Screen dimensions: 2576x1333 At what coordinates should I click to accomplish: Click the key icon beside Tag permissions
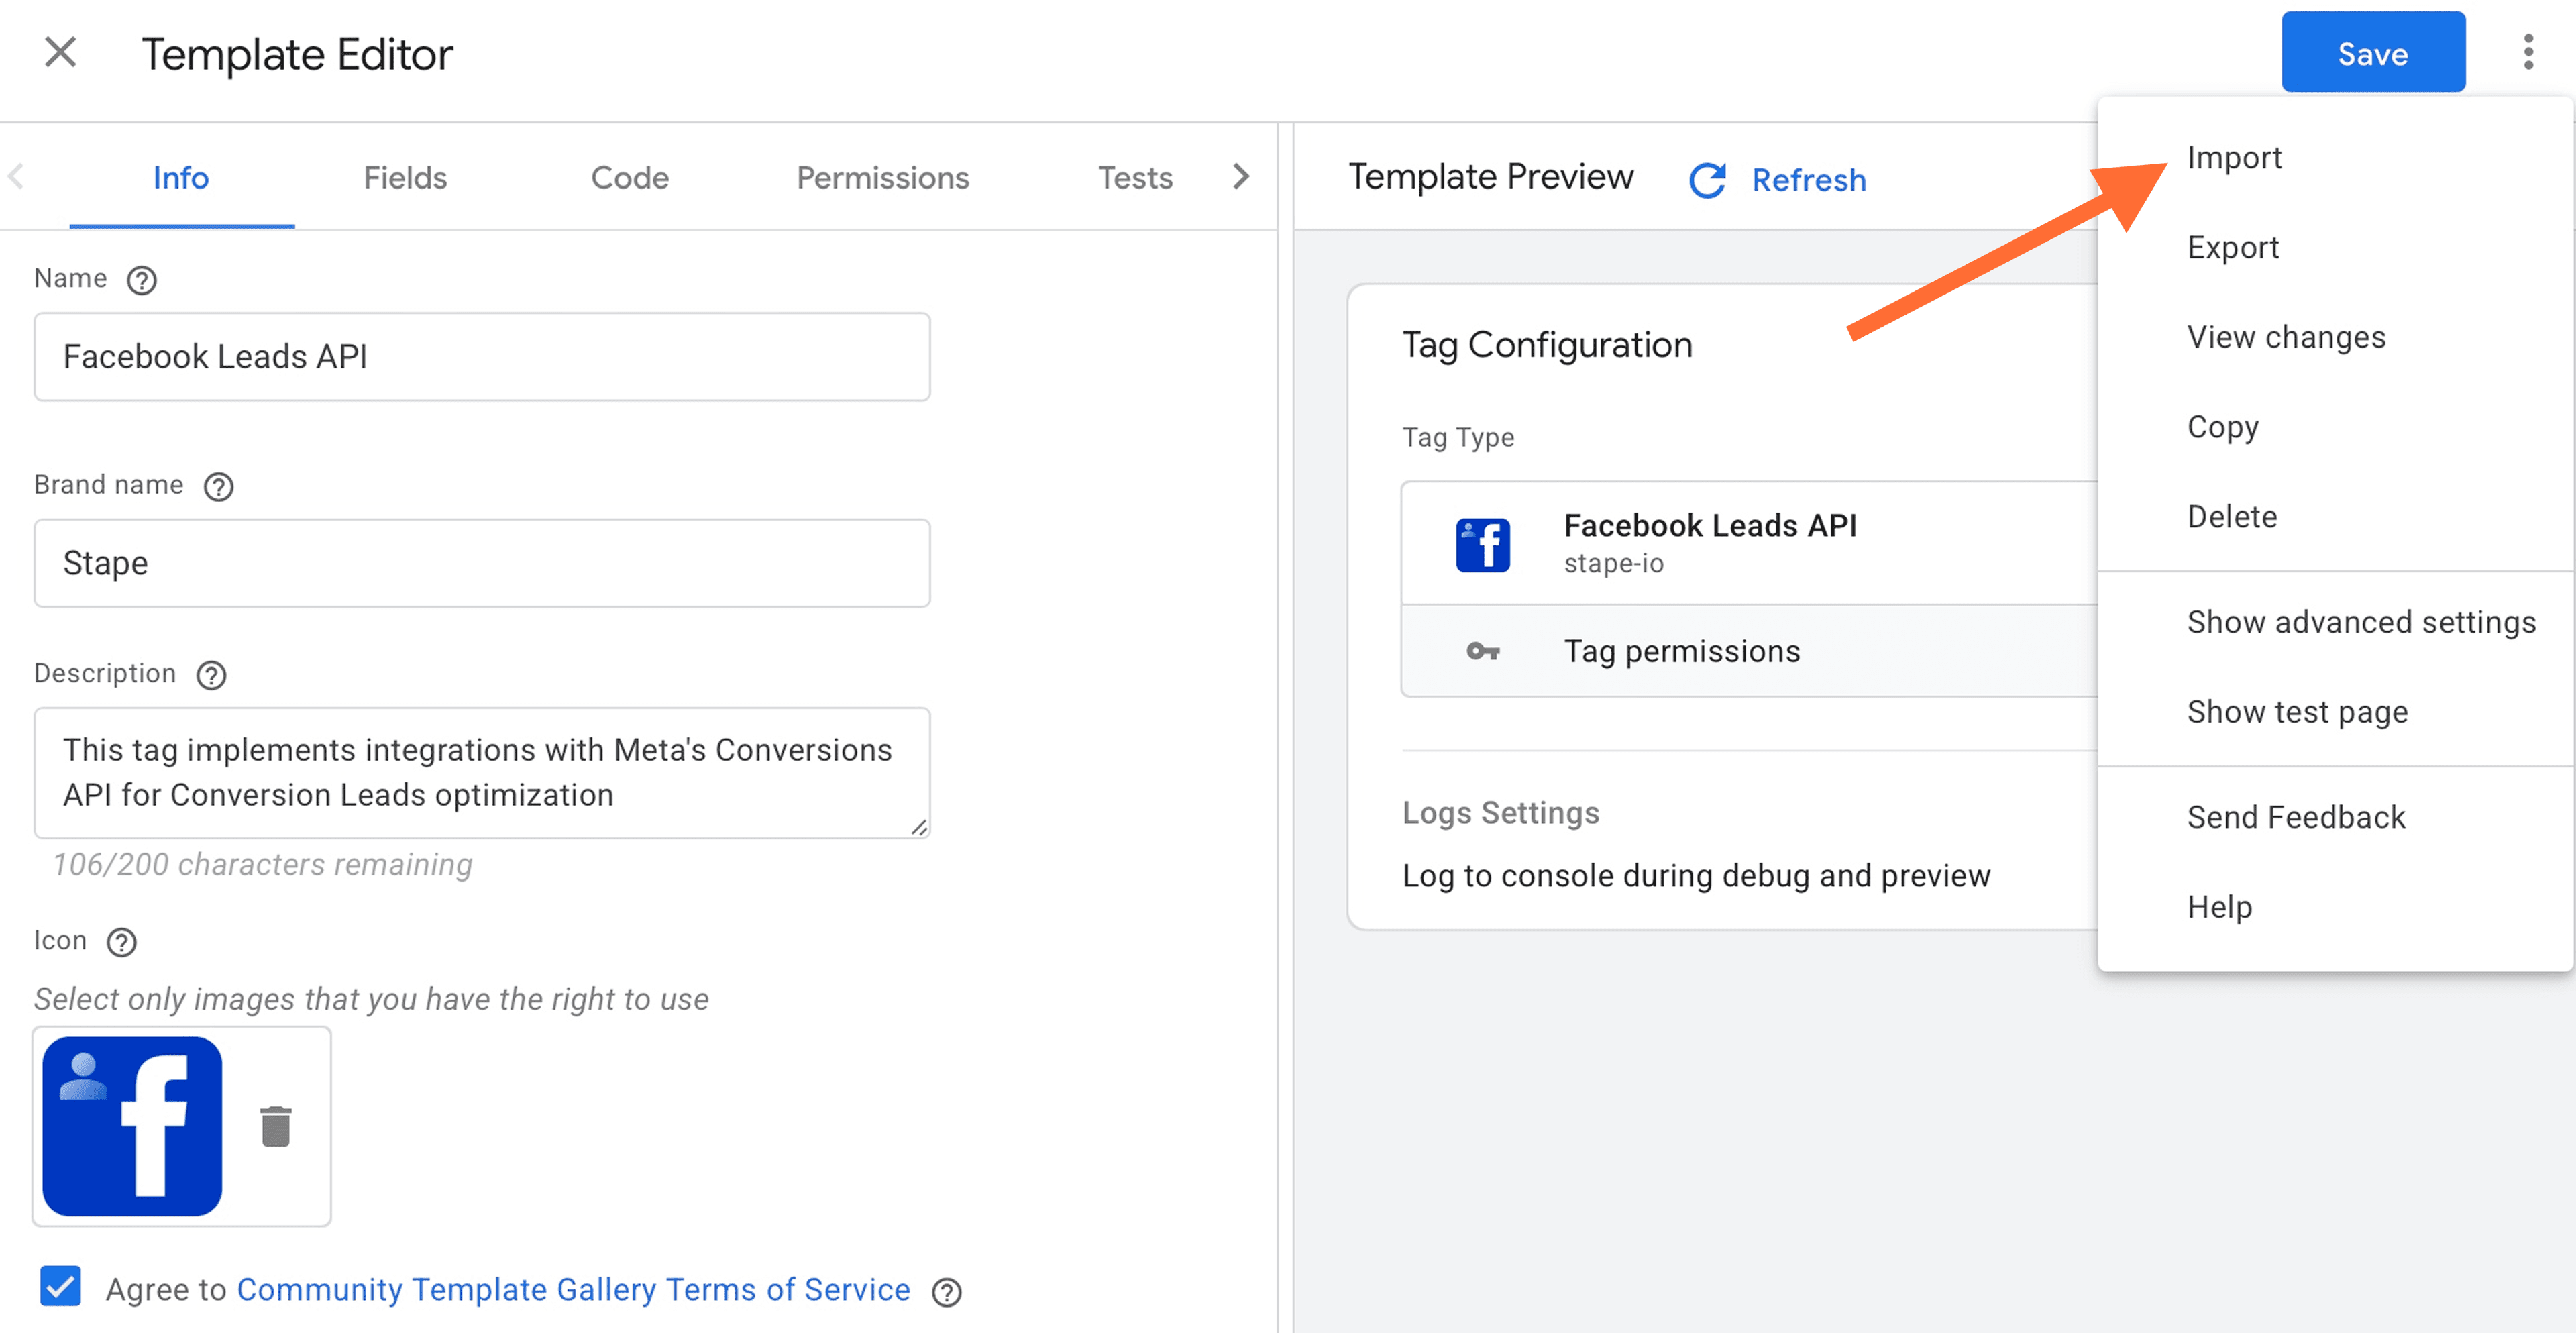(1482, 652)
